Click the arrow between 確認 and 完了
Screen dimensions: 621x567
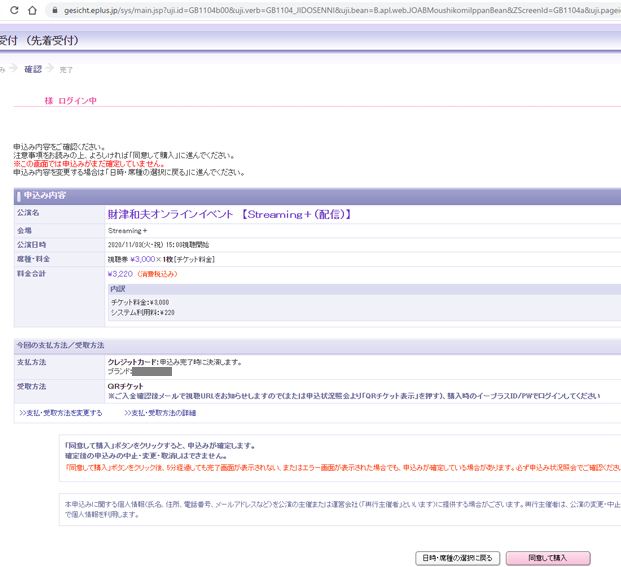(x=50, y=69)
